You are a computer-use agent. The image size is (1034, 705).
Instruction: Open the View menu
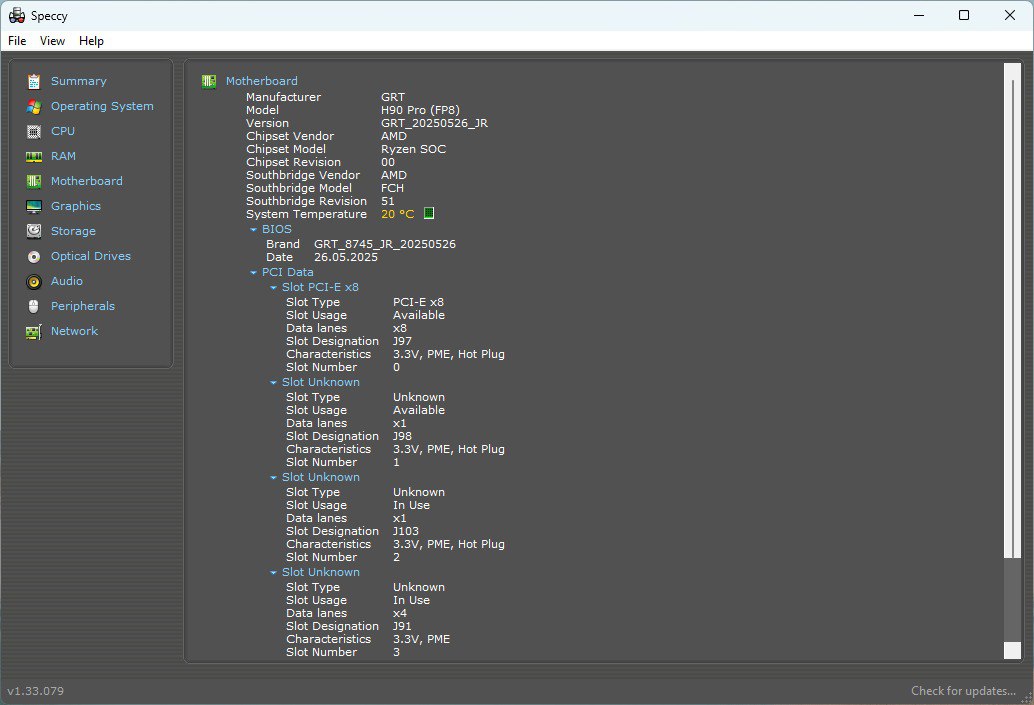coord(52,41)
